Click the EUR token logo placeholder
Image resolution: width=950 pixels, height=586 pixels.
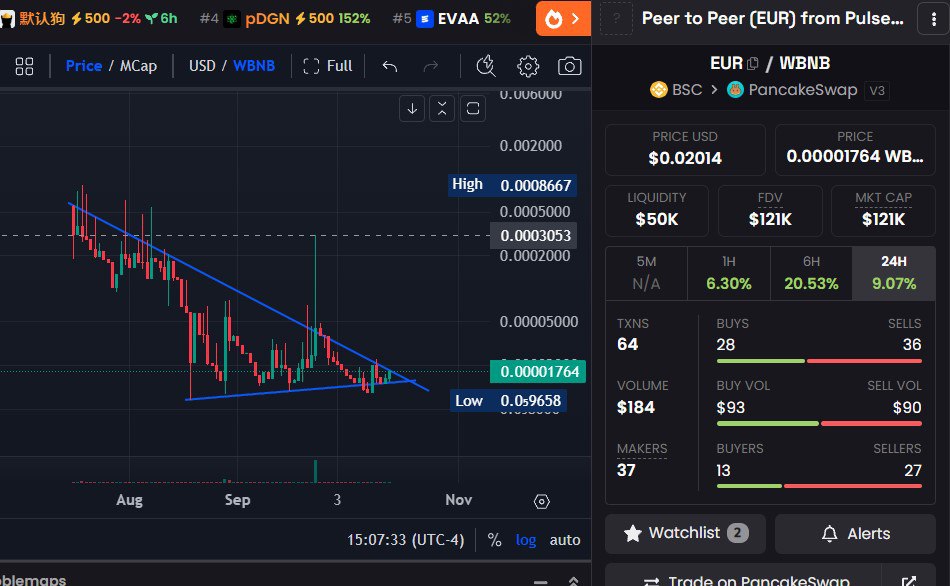616,19
